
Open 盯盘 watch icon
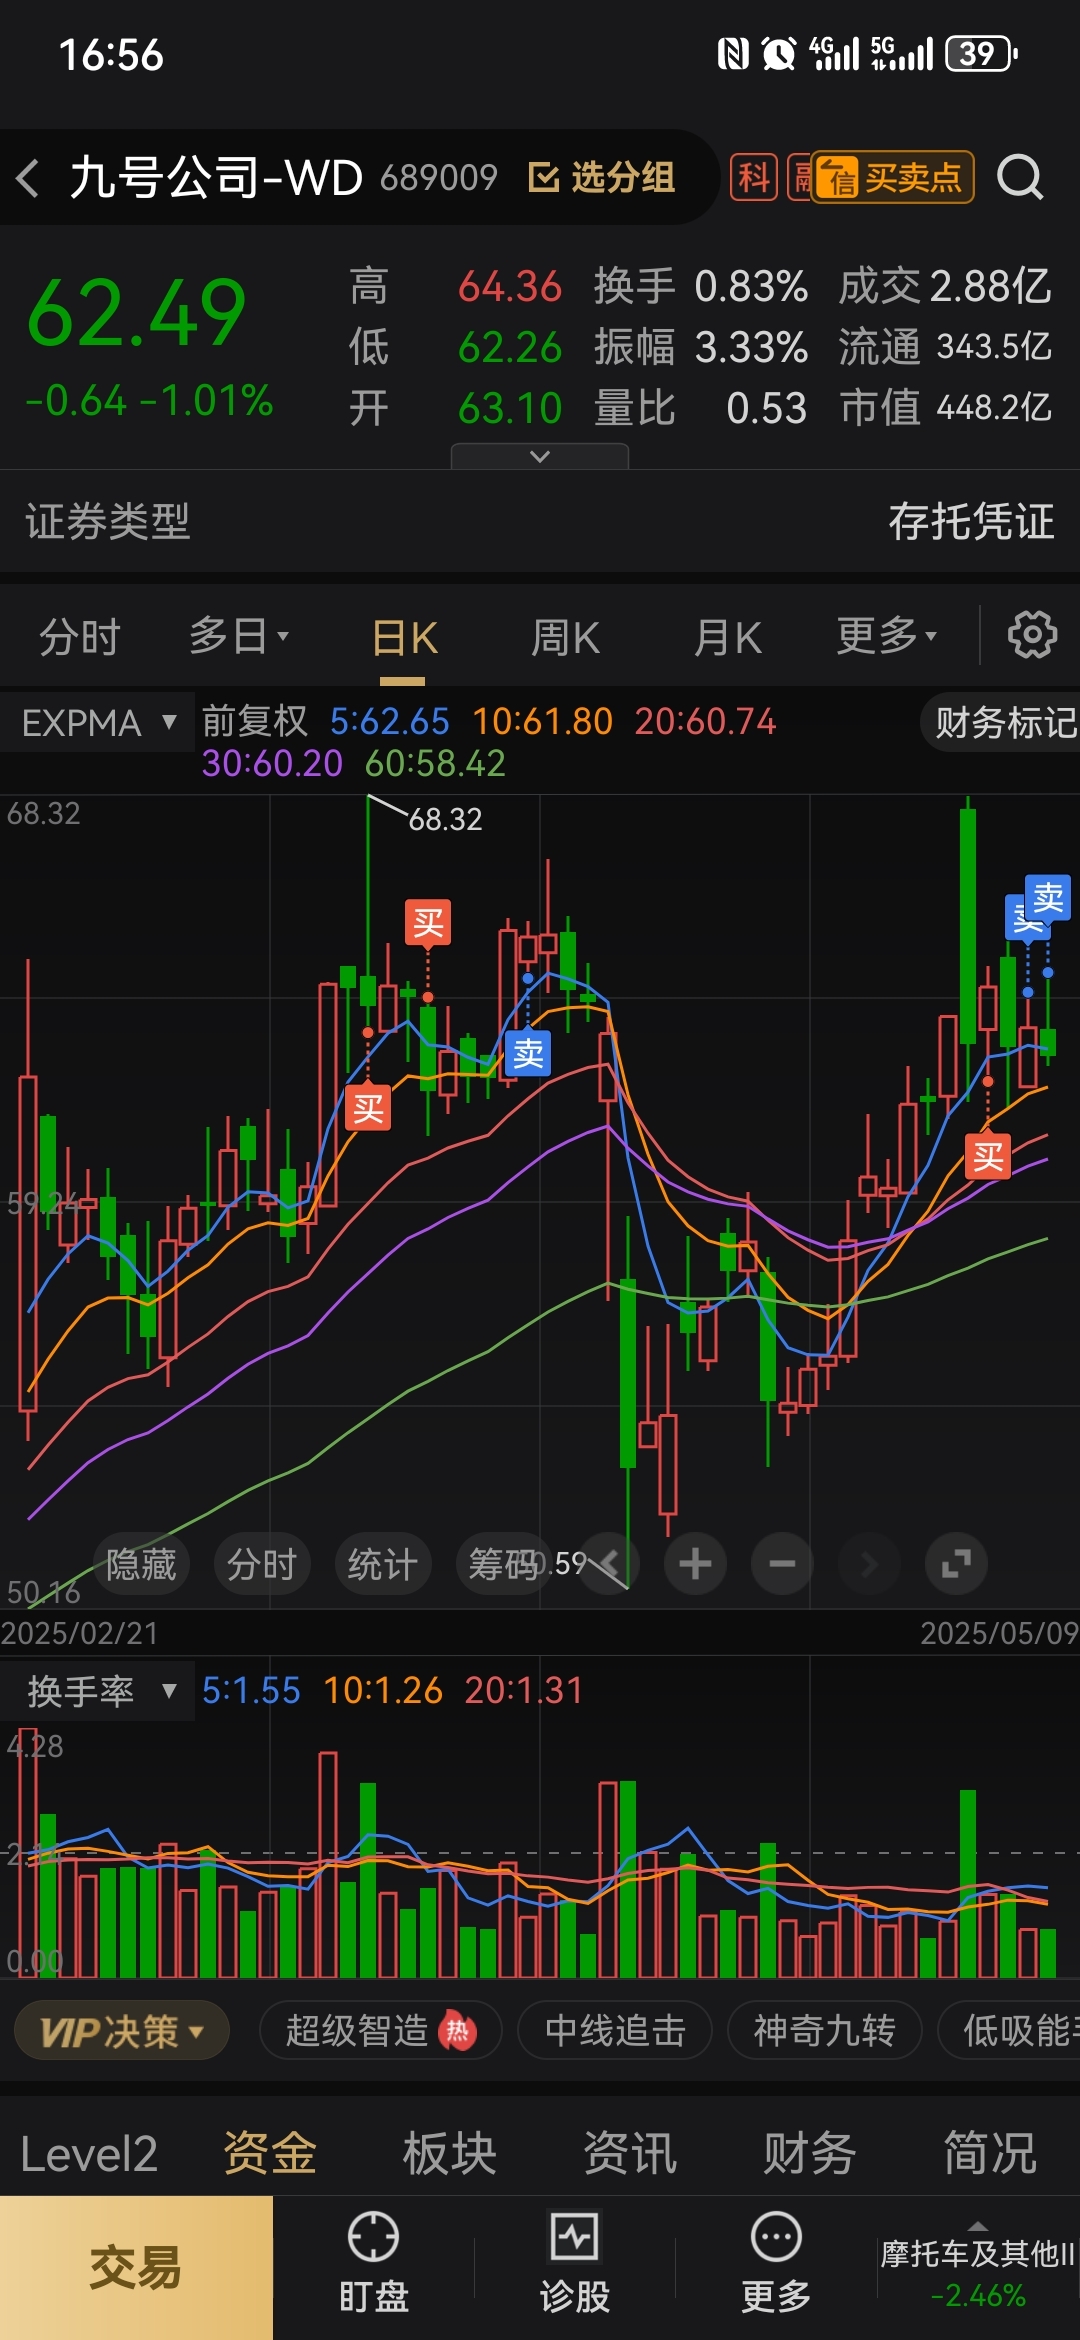pyautogui.click(x=374, y=2265)
